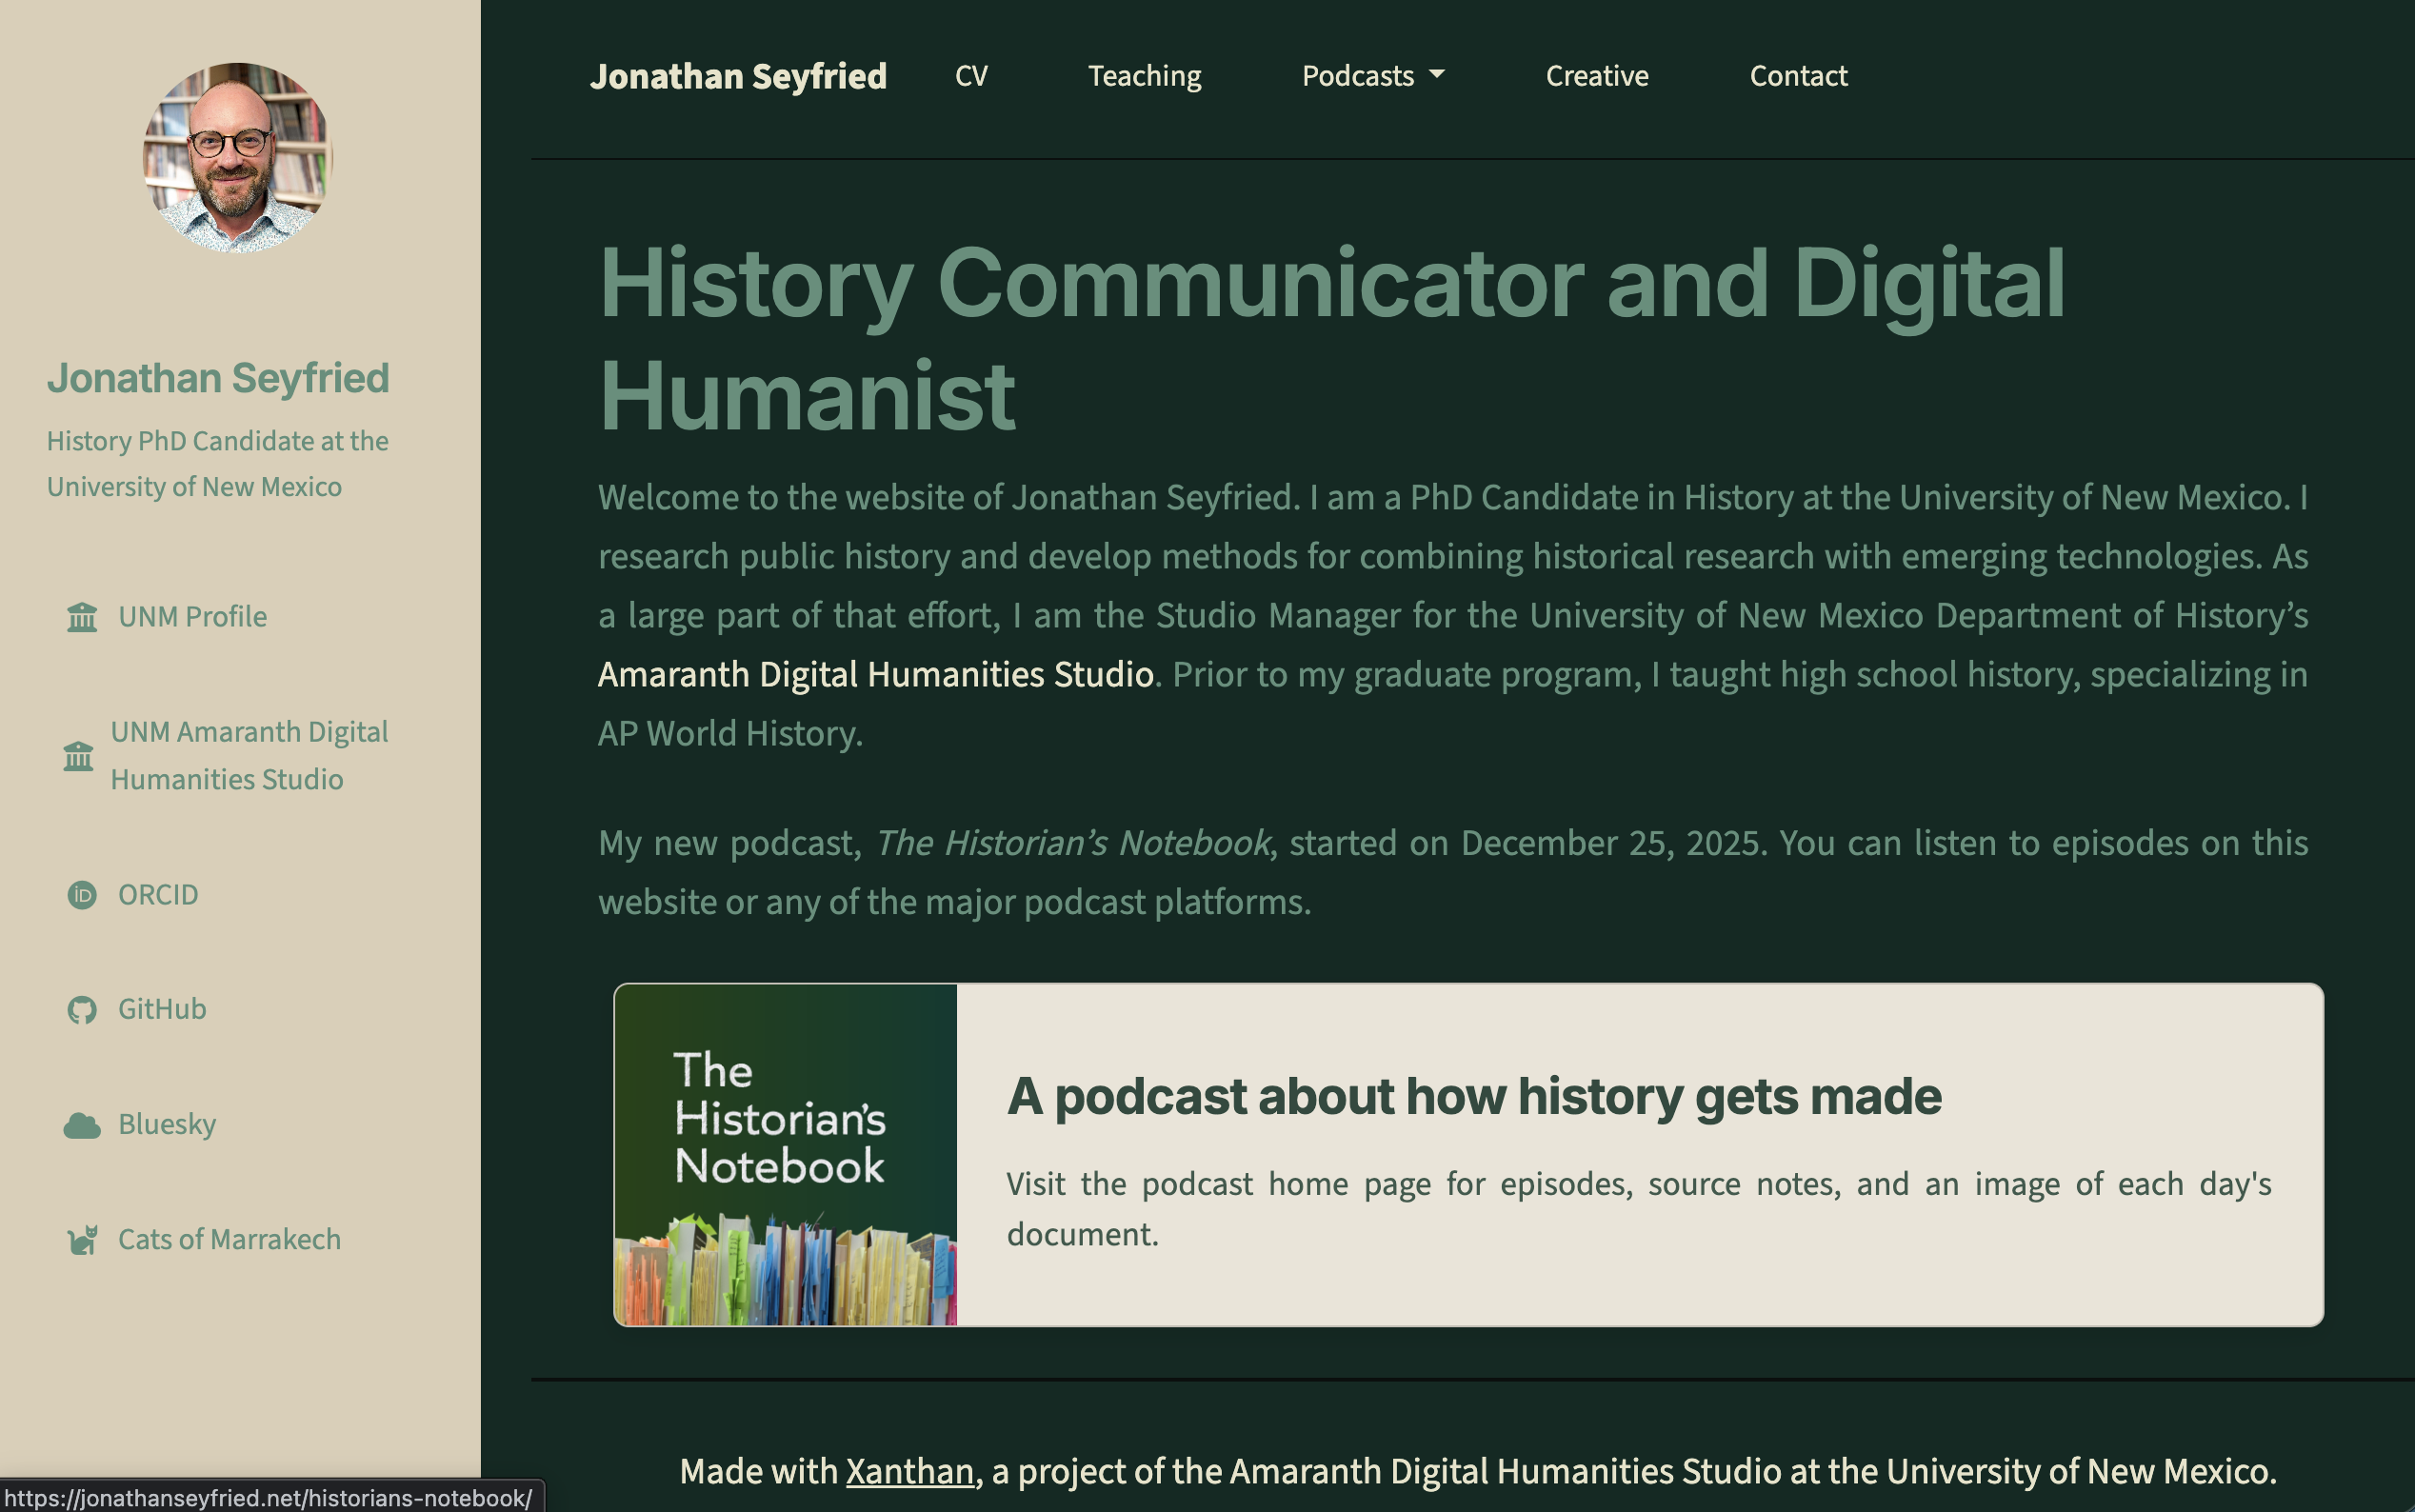Click the Cats of Marrakech cat icon

tap(82, 1240)
